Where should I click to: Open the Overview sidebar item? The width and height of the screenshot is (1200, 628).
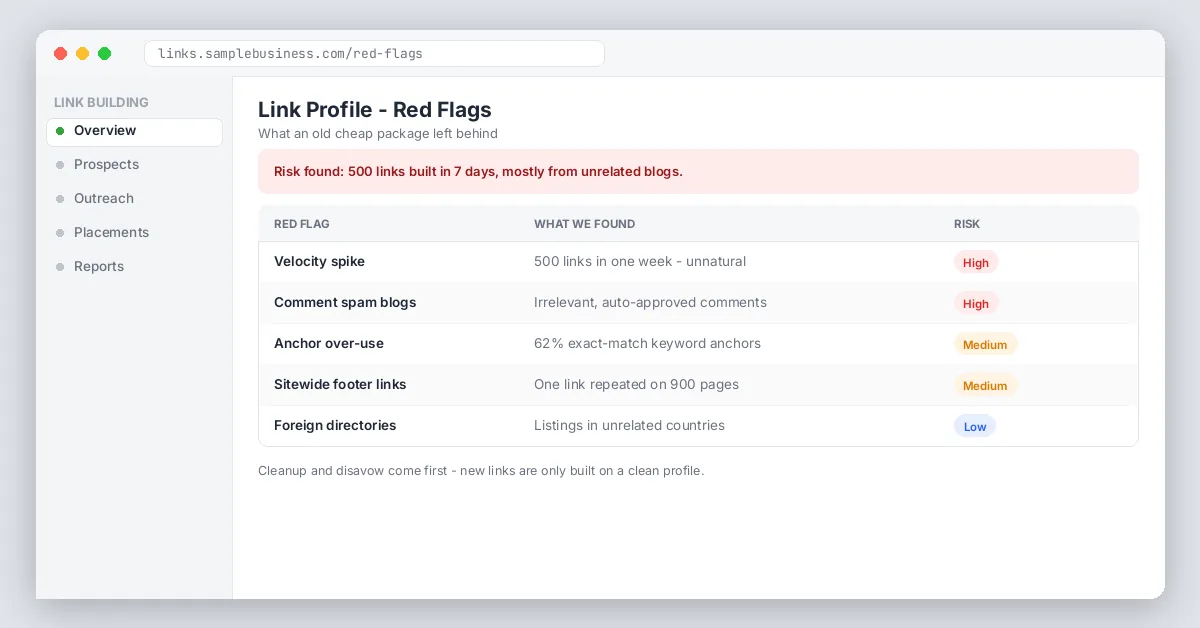[x=134, y=131]
